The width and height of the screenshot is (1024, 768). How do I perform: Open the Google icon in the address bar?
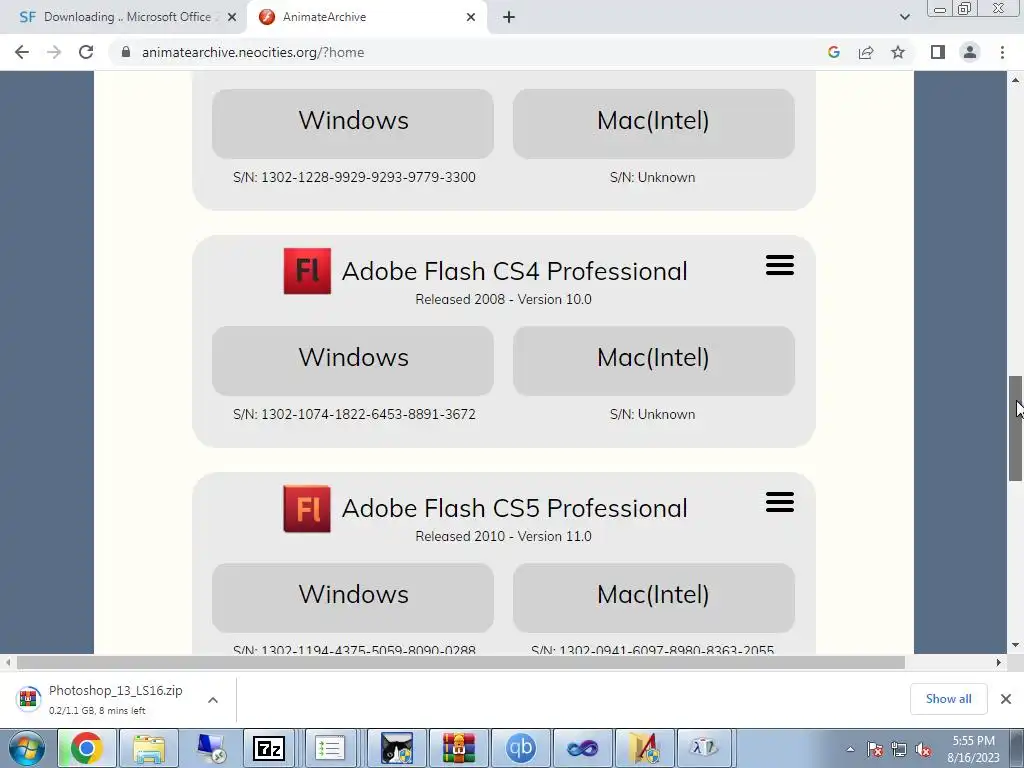point(833,52)
